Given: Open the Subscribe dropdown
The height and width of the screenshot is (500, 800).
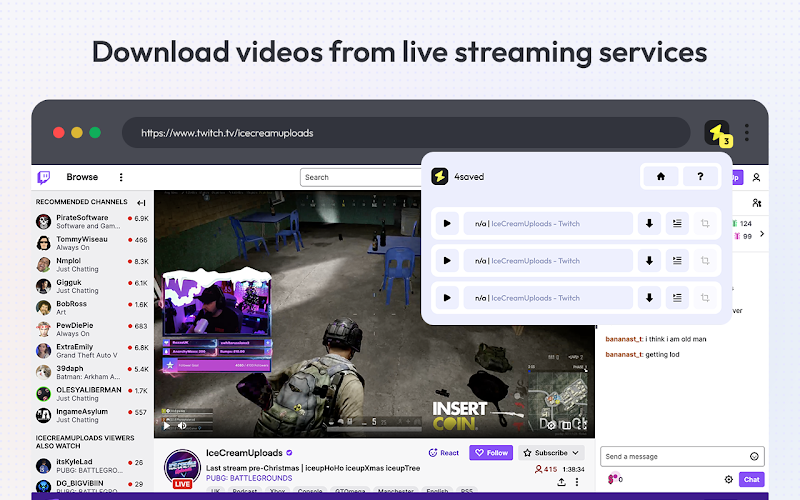Looking at the screenshot, I should (x=552, y=453).
